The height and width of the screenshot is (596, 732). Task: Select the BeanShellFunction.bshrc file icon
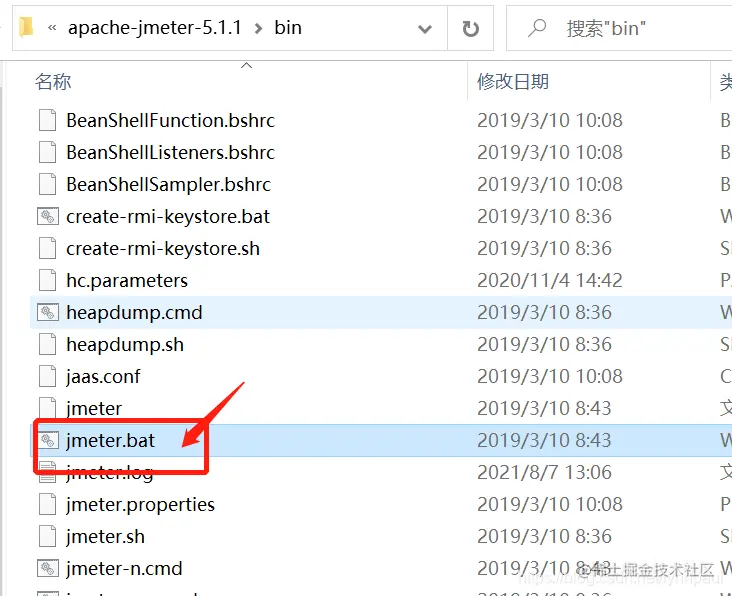(x=48, y=120)
